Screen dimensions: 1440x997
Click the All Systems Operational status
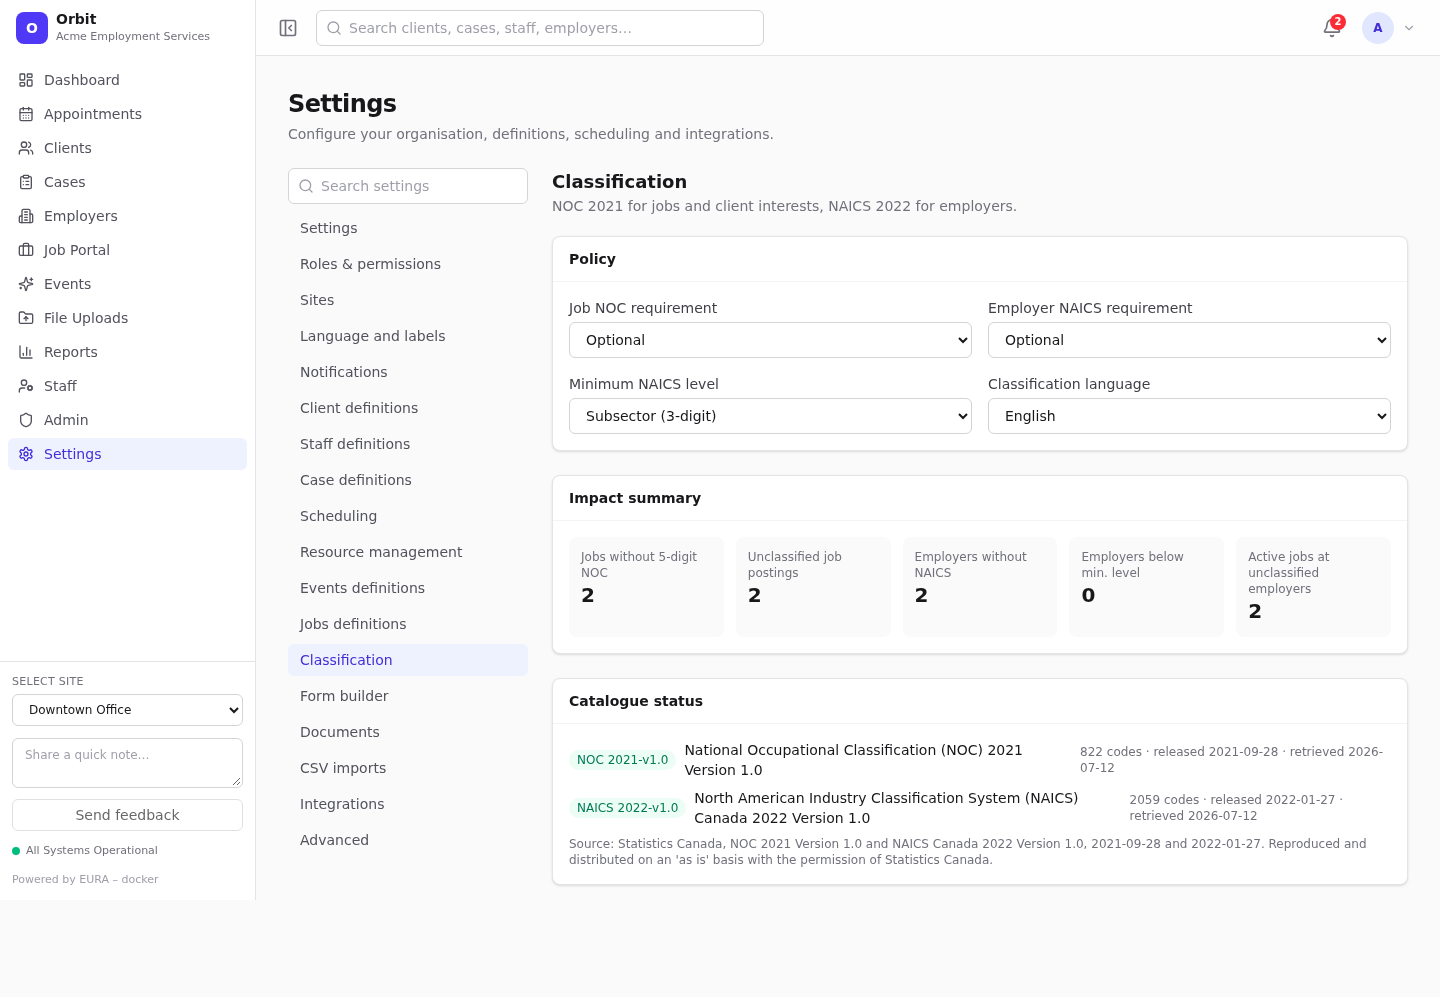pyautogui.click(x=85, y=851)
